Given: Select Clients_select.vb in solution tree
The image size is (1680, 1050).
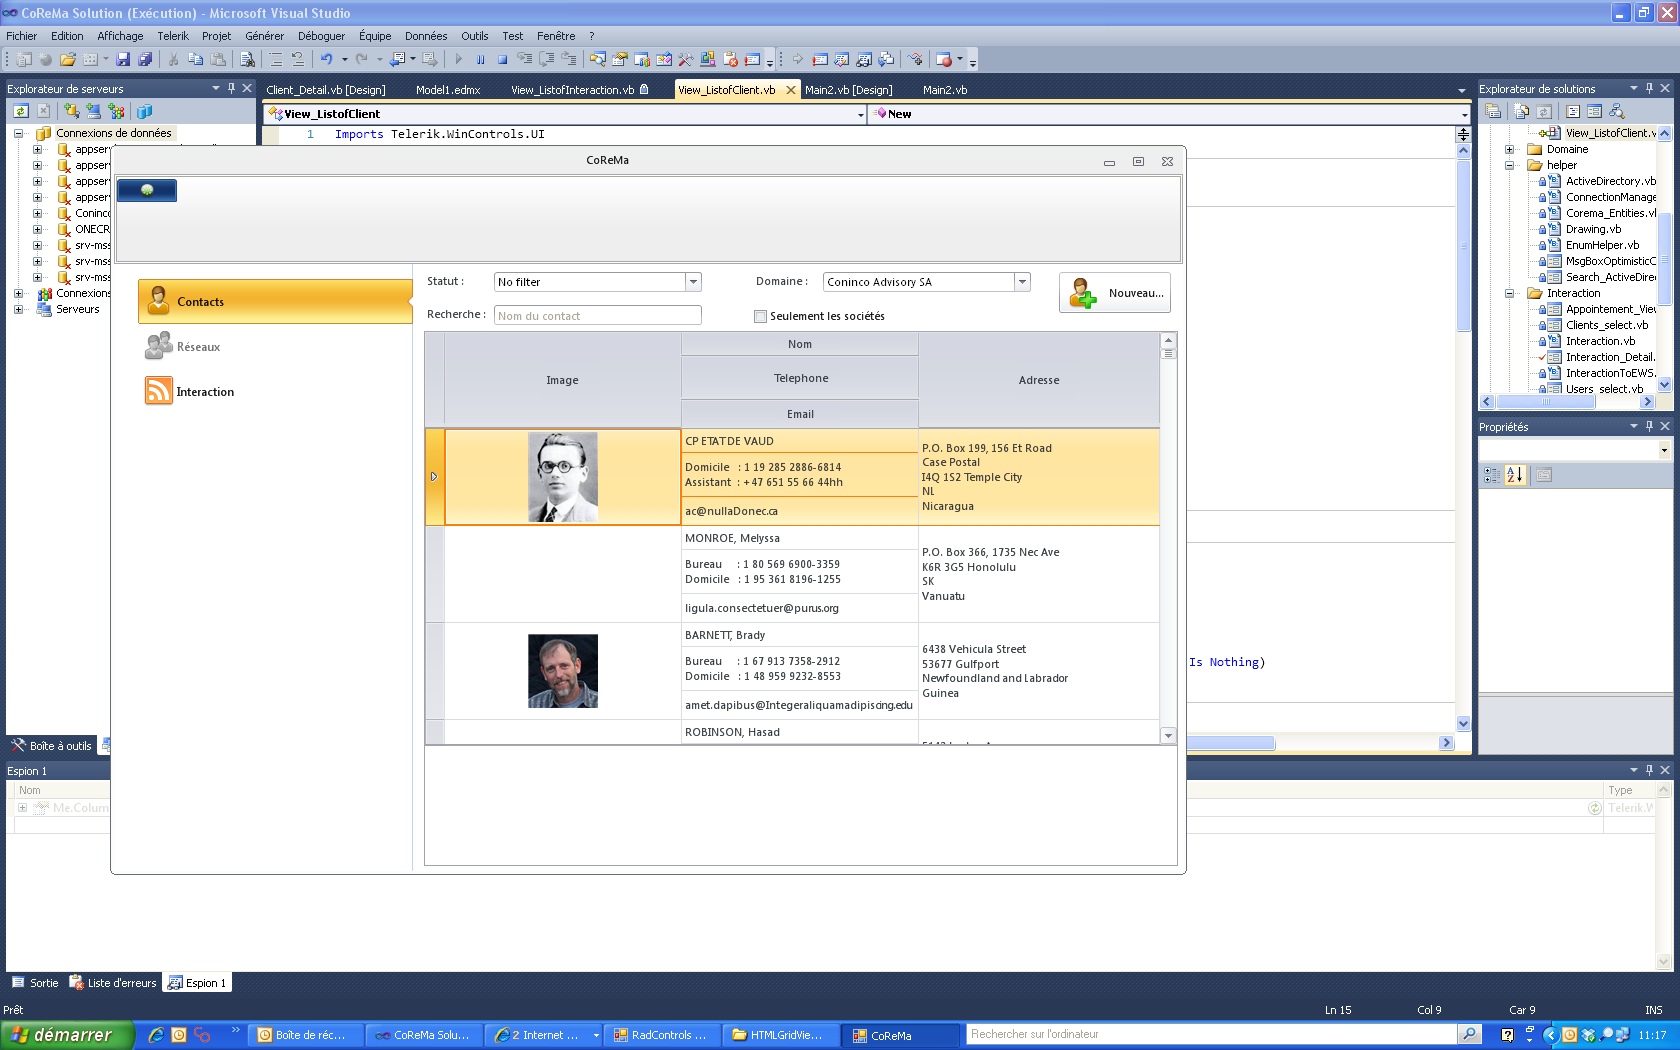Looking at the screenshot, I should click(1607, 325).
